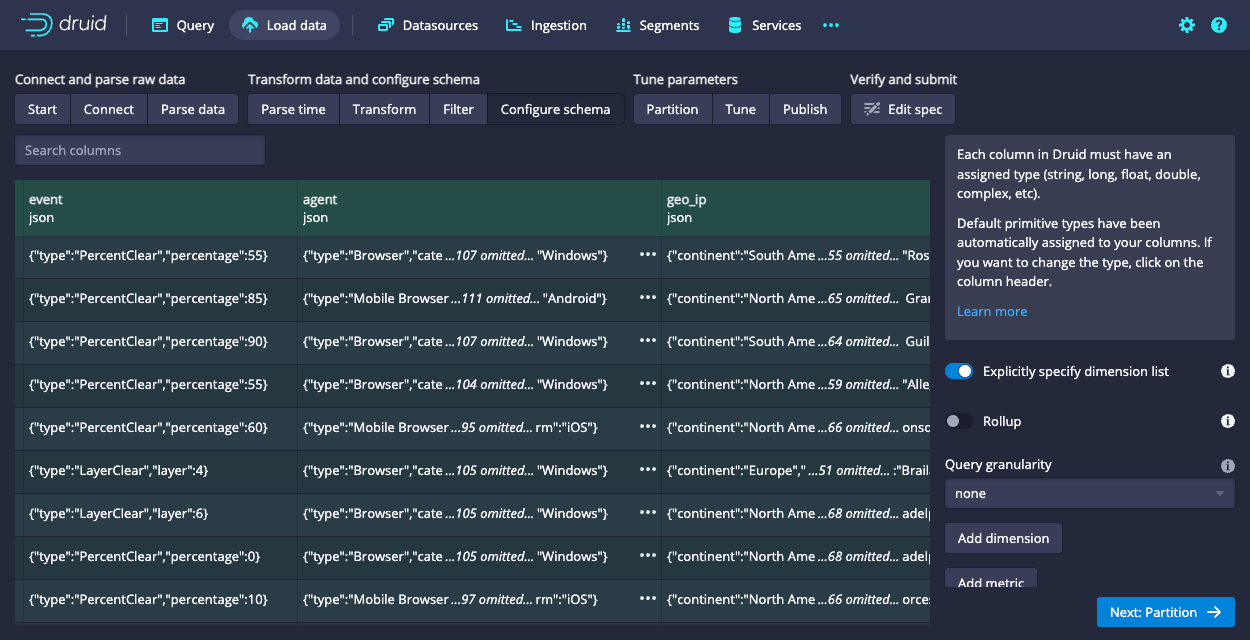Show info icon for Query granularity

pyautogui.click(x=1228, y=465)
